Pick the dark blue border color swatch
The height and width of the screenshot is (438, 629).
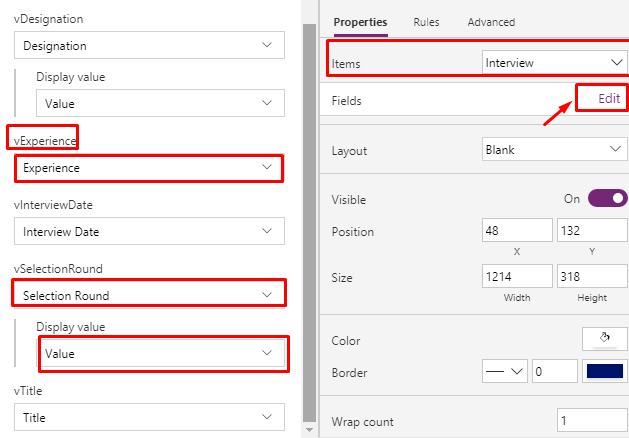click(605, 371)
